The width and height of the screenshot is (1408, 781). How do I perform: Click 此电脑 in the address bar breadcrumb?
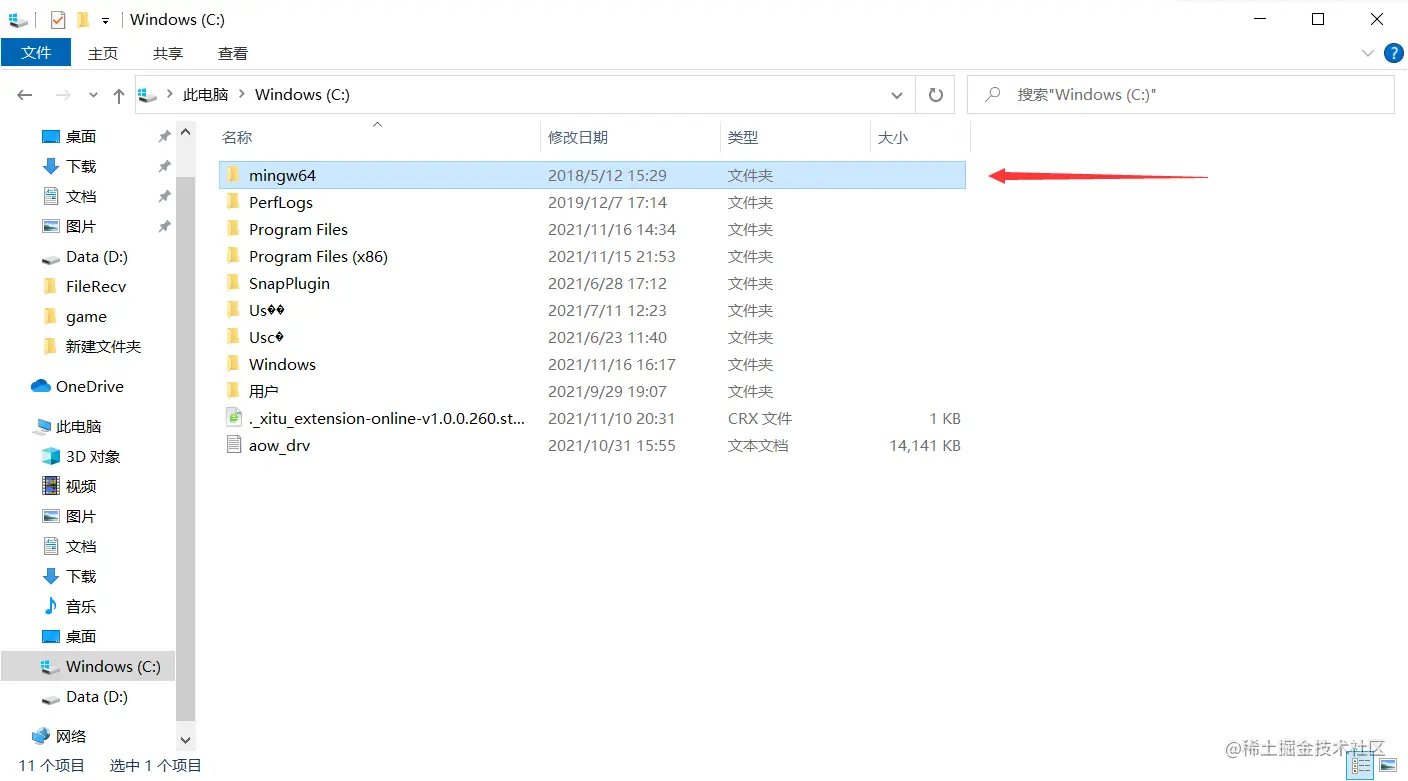(x=205, y=95)
